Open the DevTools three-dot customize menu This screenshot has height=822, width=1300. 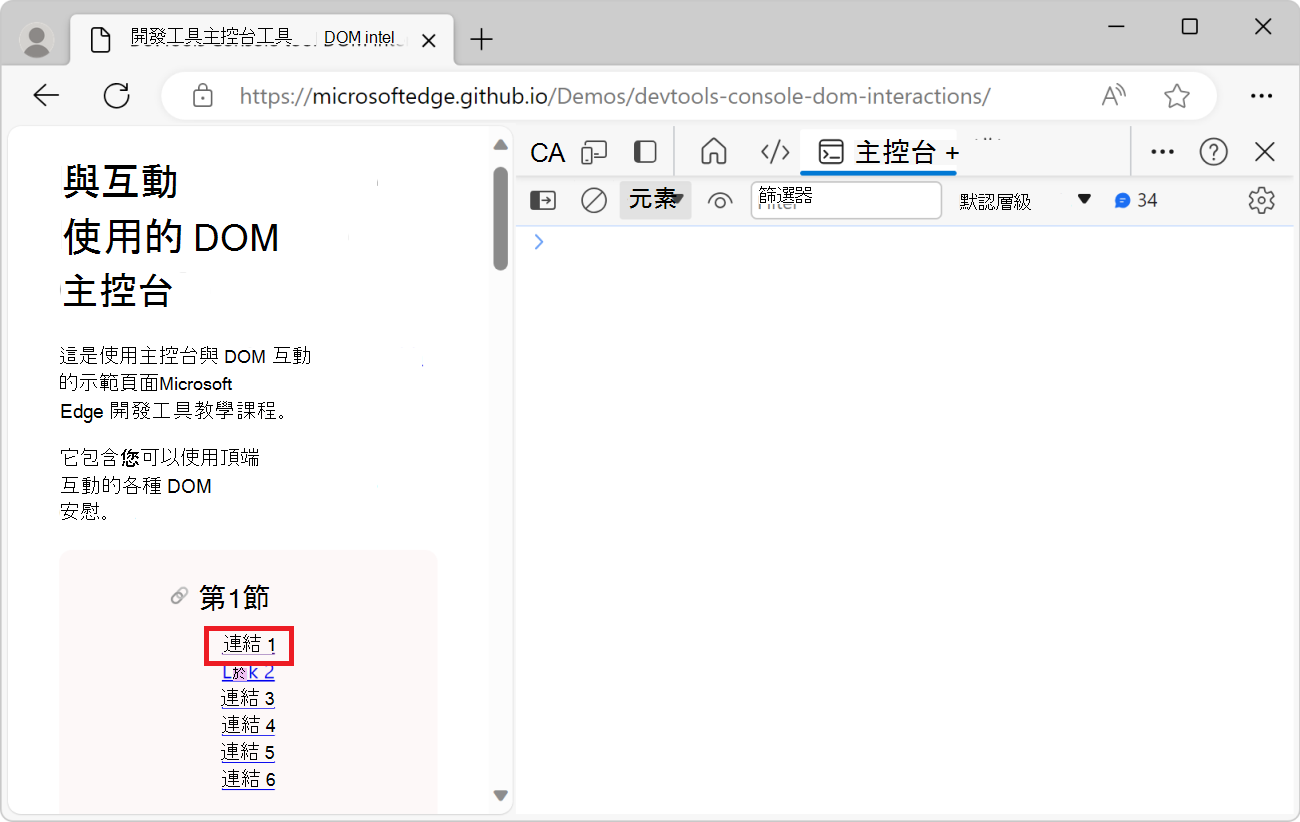1162,152
